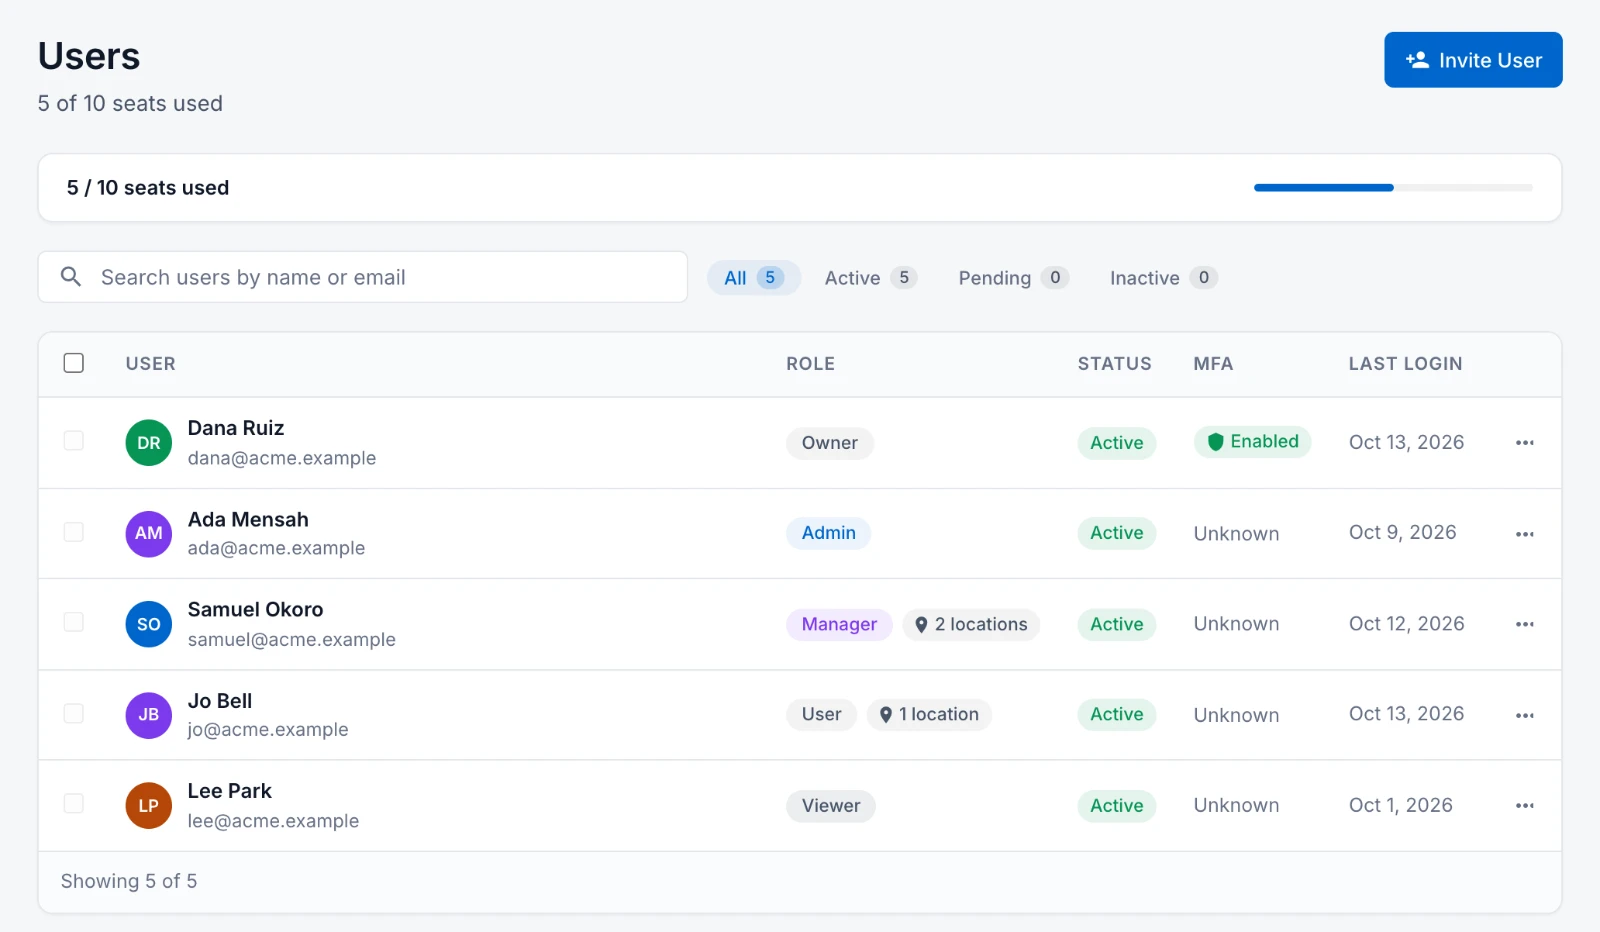Show the All users filter tab

[x=754, y=278]
